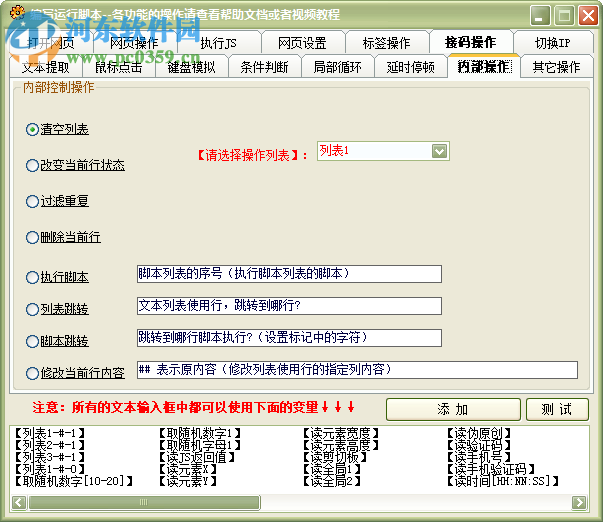Click the 测试 button

[x=557, y=409]
